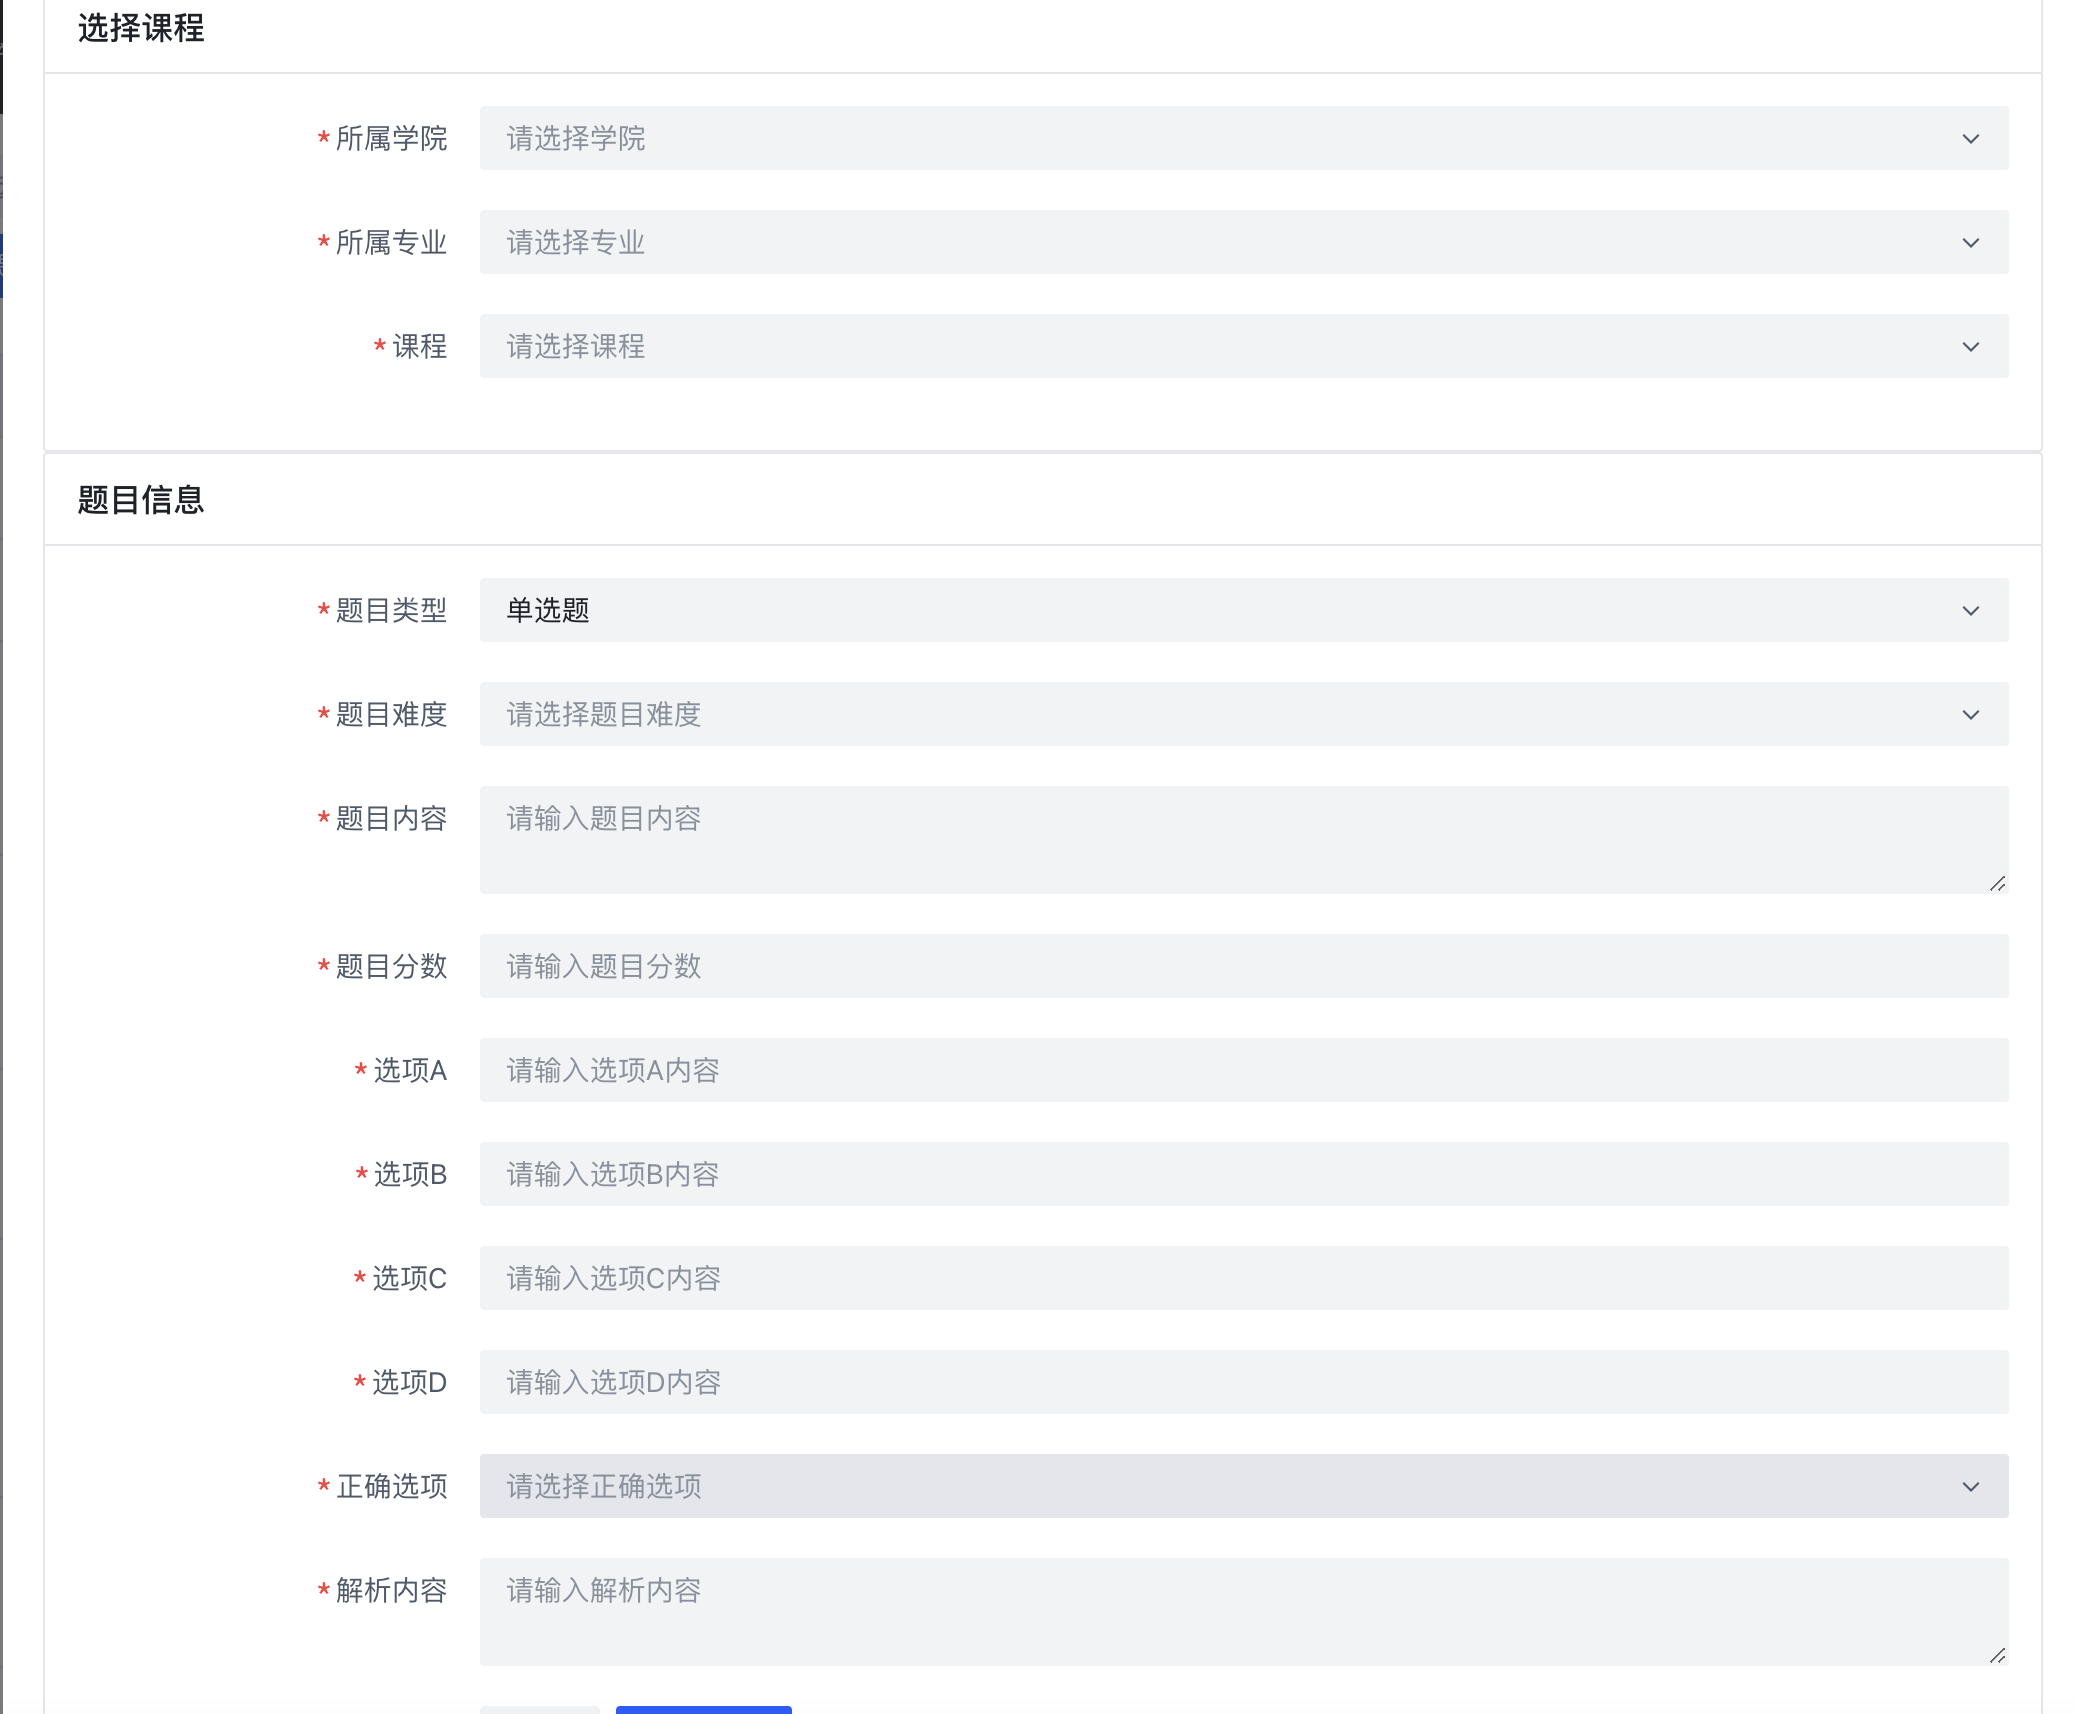The height and width of the screenshot is (1714, 2074).
Task: Click the 题目内容 field label
Action: click(391, 818)
